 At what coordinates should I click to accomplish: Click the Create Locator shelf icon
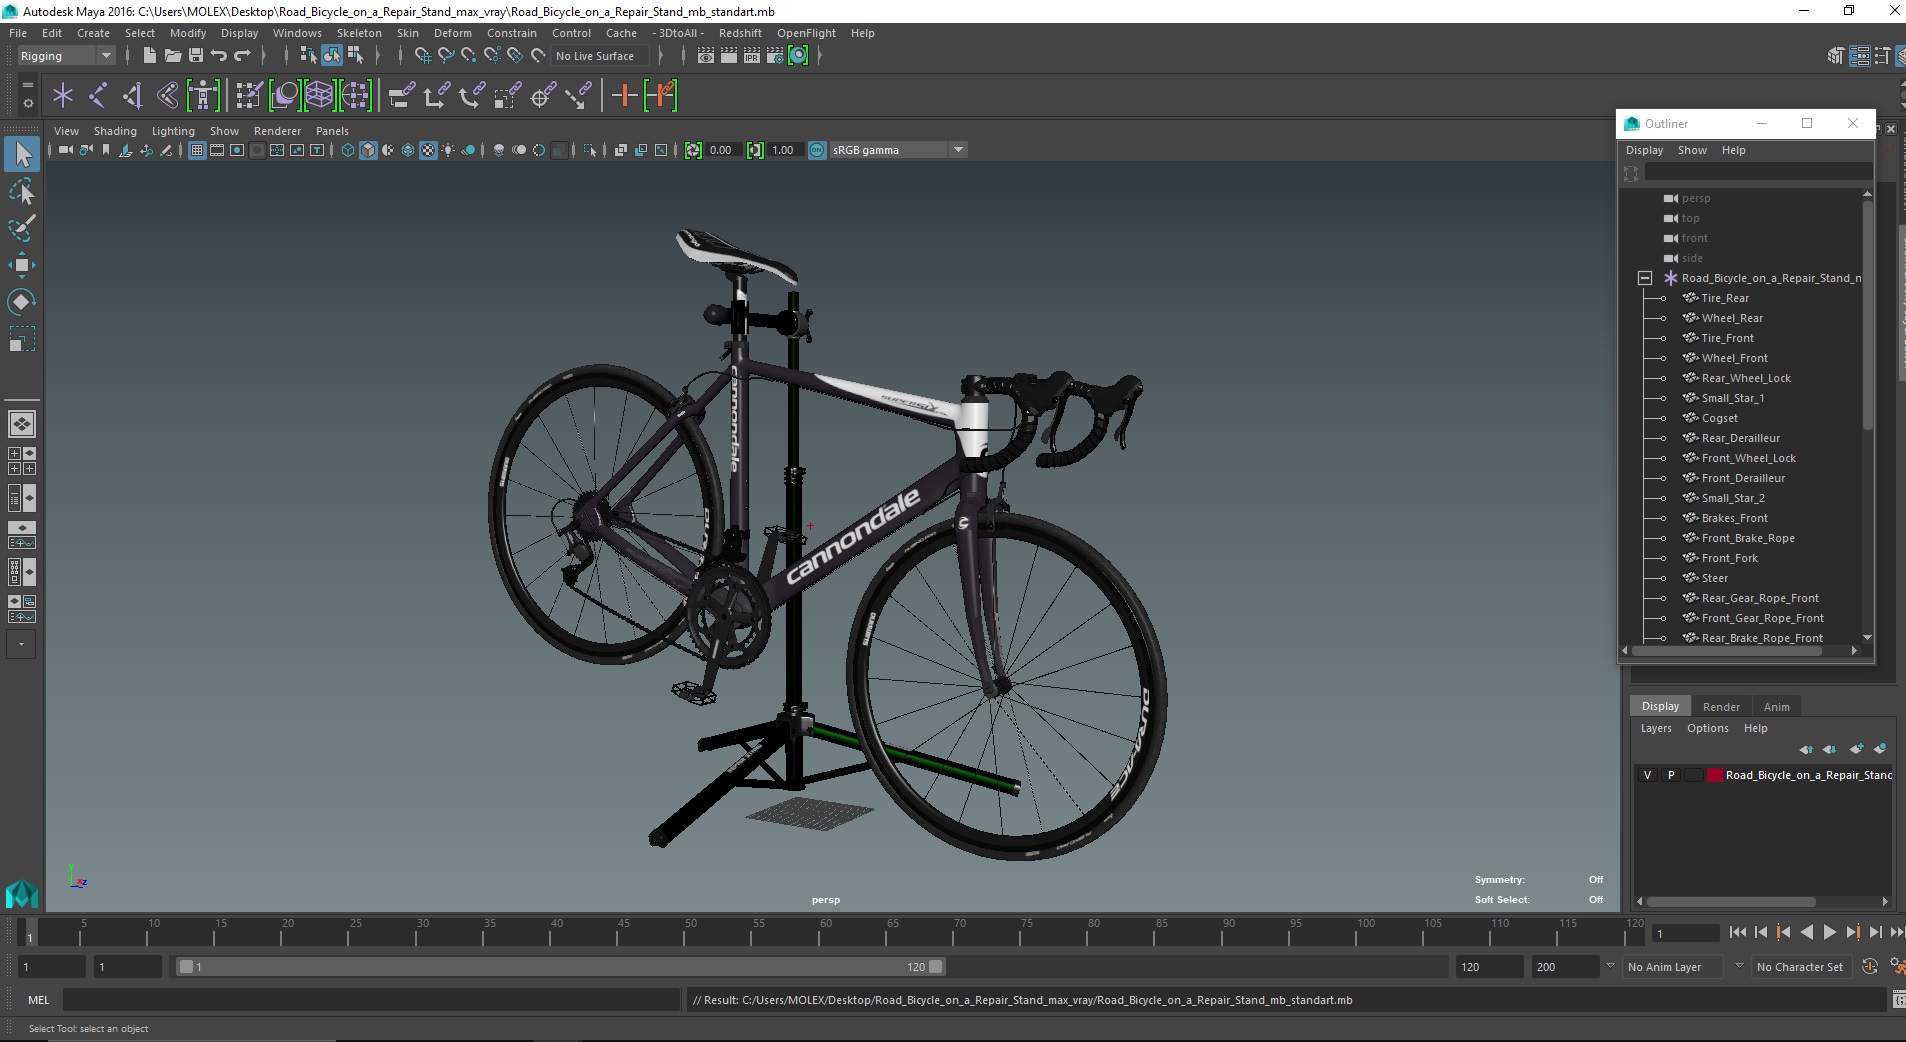click(63, 96)
